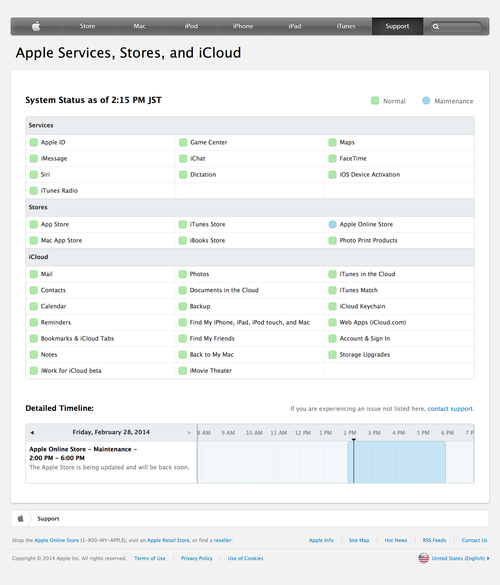
Task: Open the Site Map footer link
Action: [359, 540]
